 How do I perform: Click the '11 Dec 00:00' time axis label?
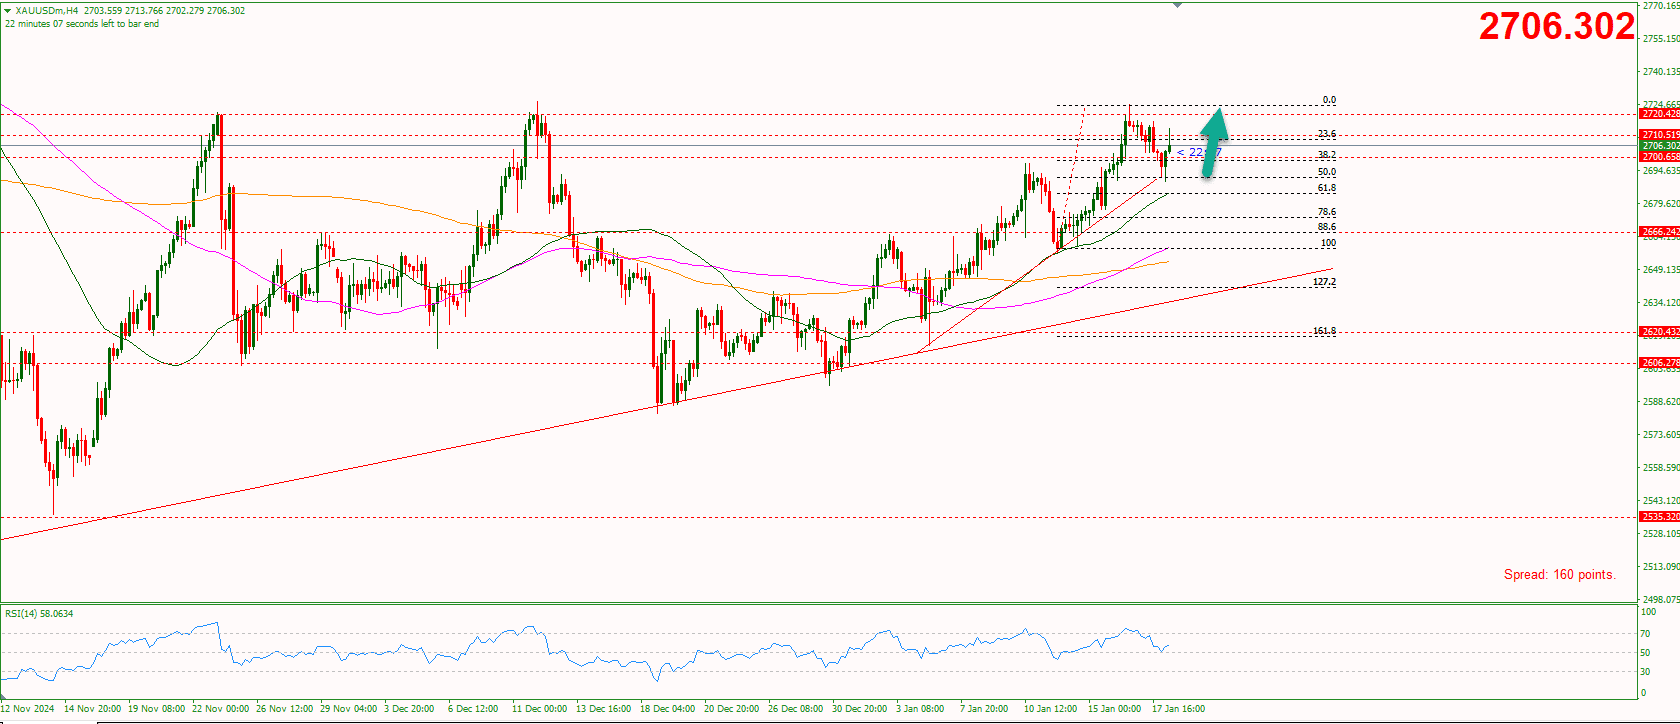coord(539,709)
